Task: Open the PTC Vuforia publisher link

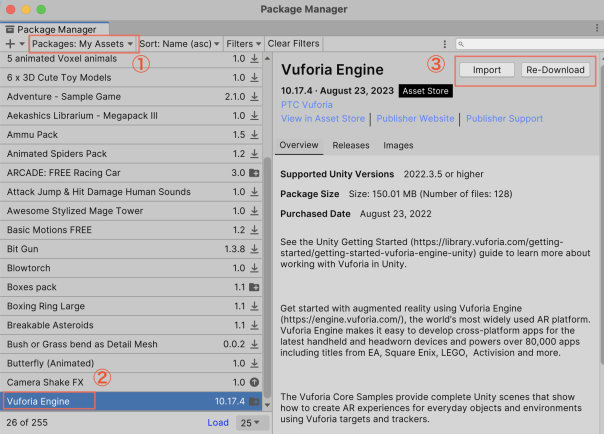Action: click(x=307, y=105)
